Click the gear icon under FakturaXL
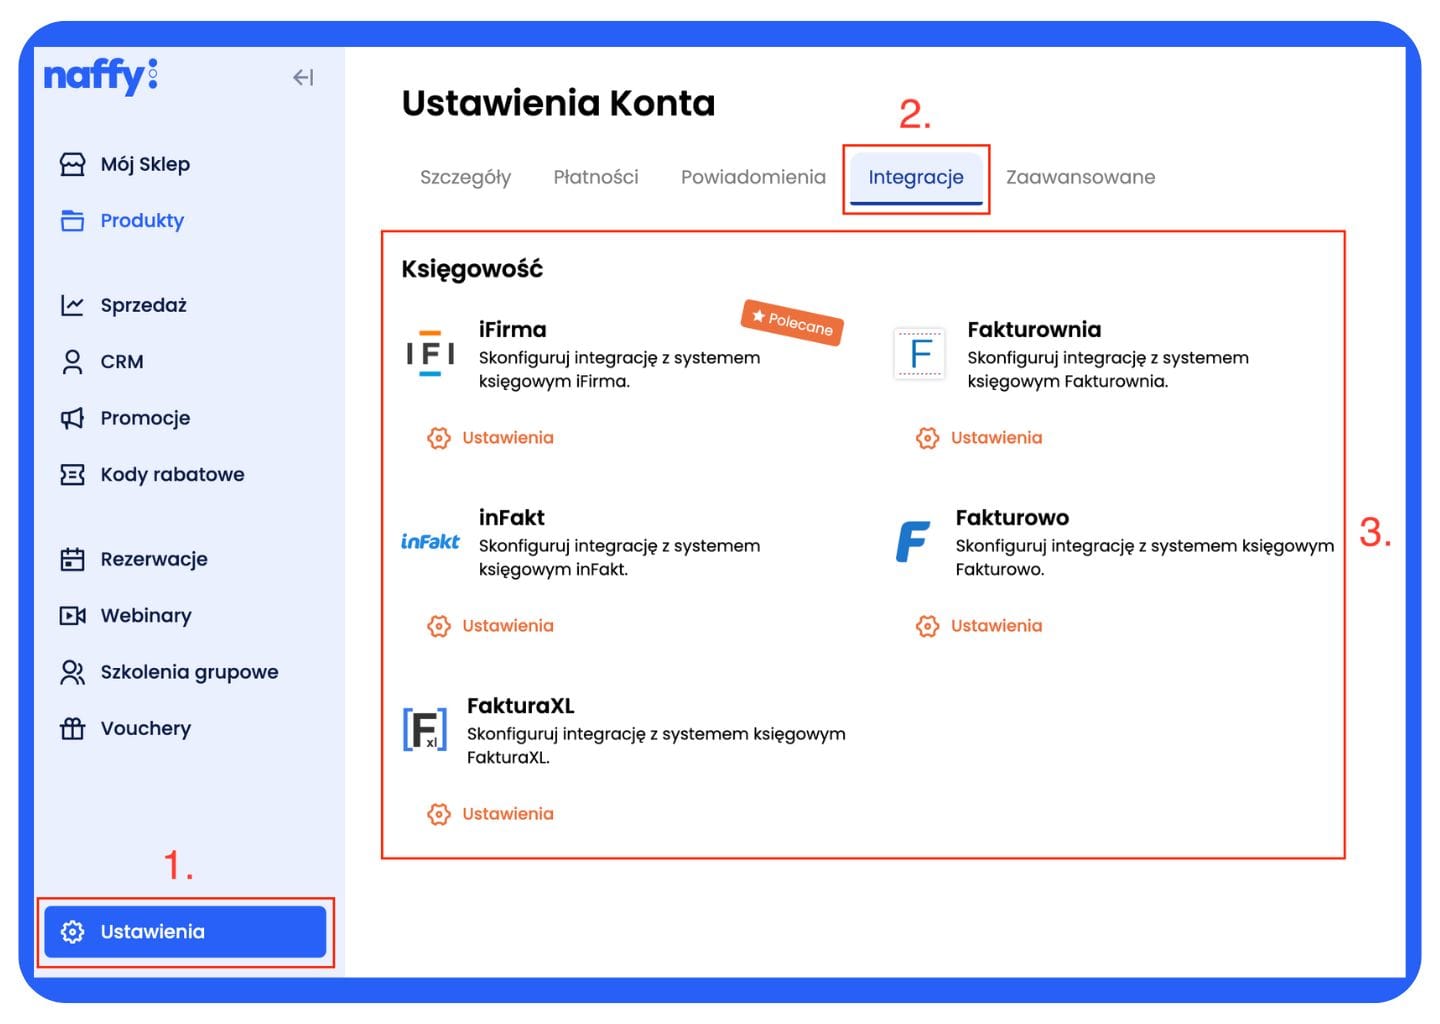The height and width of the screenshot is (1024, 1440). 438,813
